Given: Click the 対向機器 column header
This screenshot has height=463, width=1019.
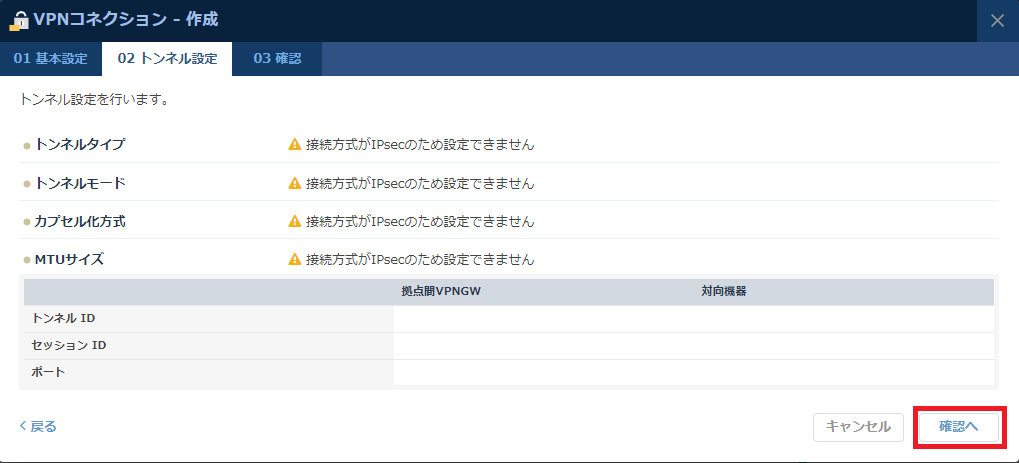Looking at the screenshot, I should tap(724, 291).
